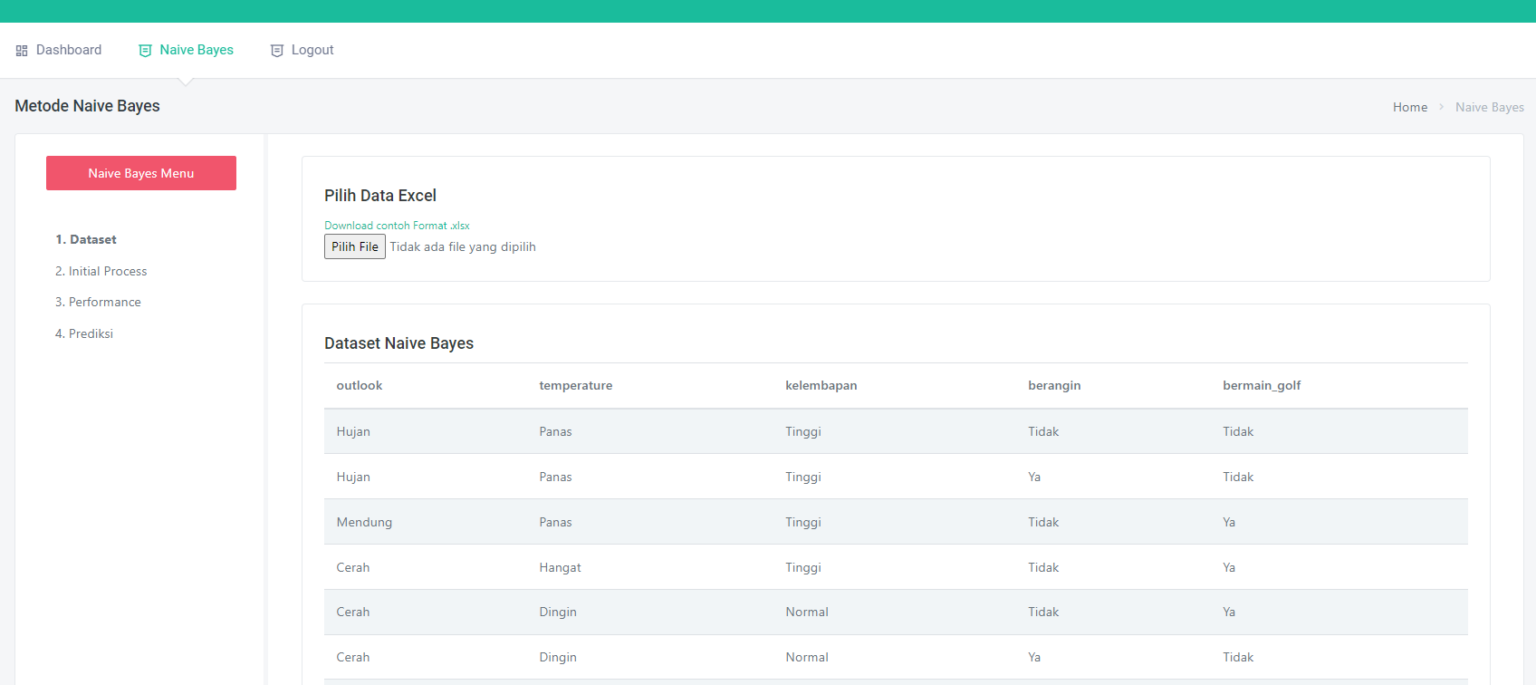
Task: Click bermain_golf Ya in the Hangat row
Action: point(1229,567)
